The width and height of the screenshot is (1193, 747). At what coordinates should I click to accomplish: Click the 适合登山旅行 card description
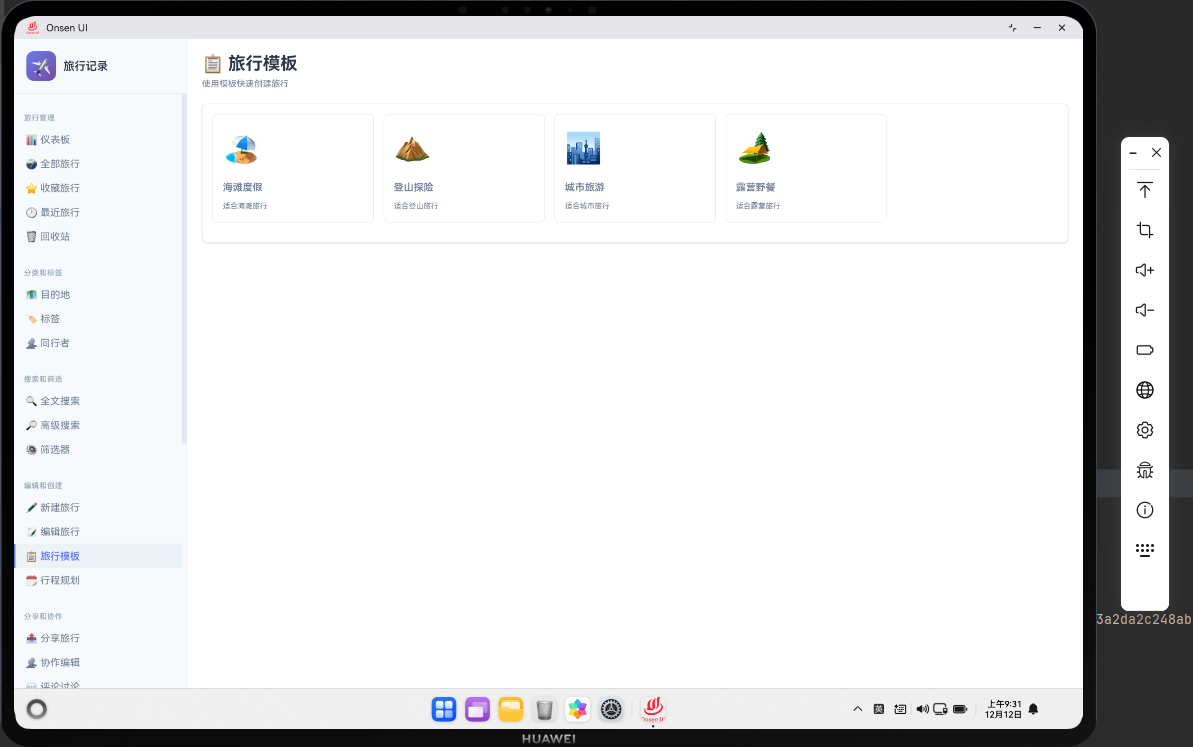pyautogui.click(x=415, y=206)
